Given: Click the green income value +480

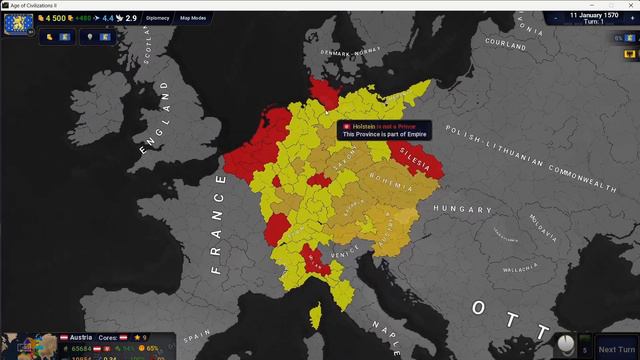Looking at the screenshot, I should pyautogui.click(x=83, y=18).
